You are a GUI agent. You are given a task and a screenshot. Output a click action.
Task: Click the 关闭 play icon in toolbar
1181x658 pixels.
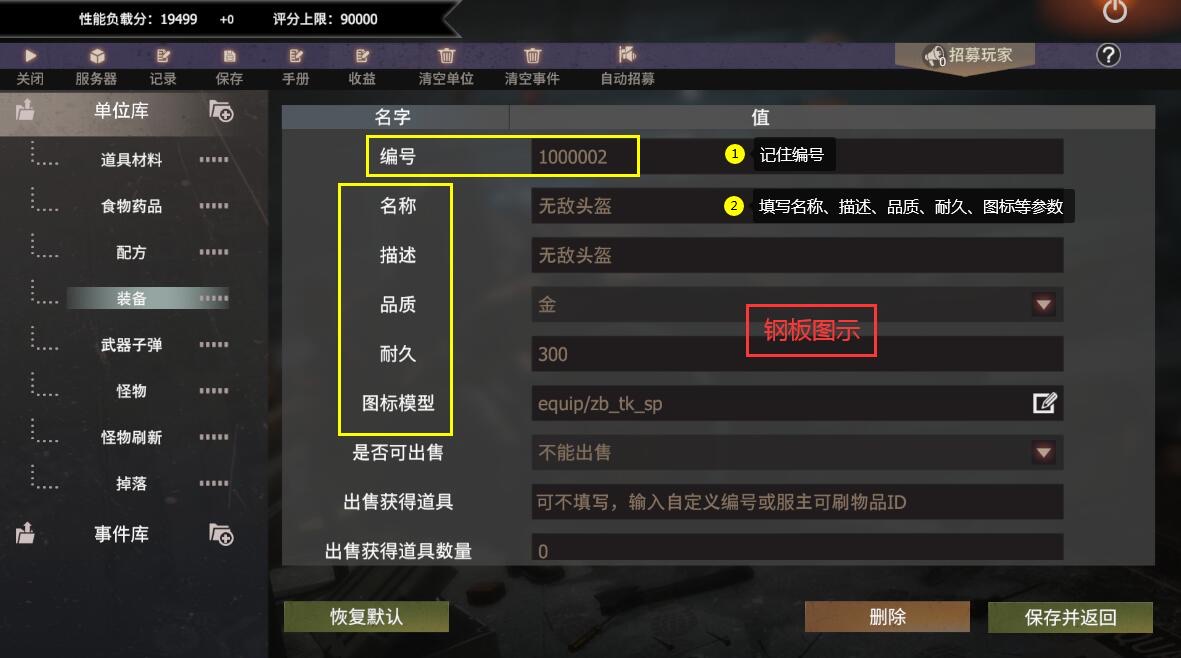coord(30,56)
